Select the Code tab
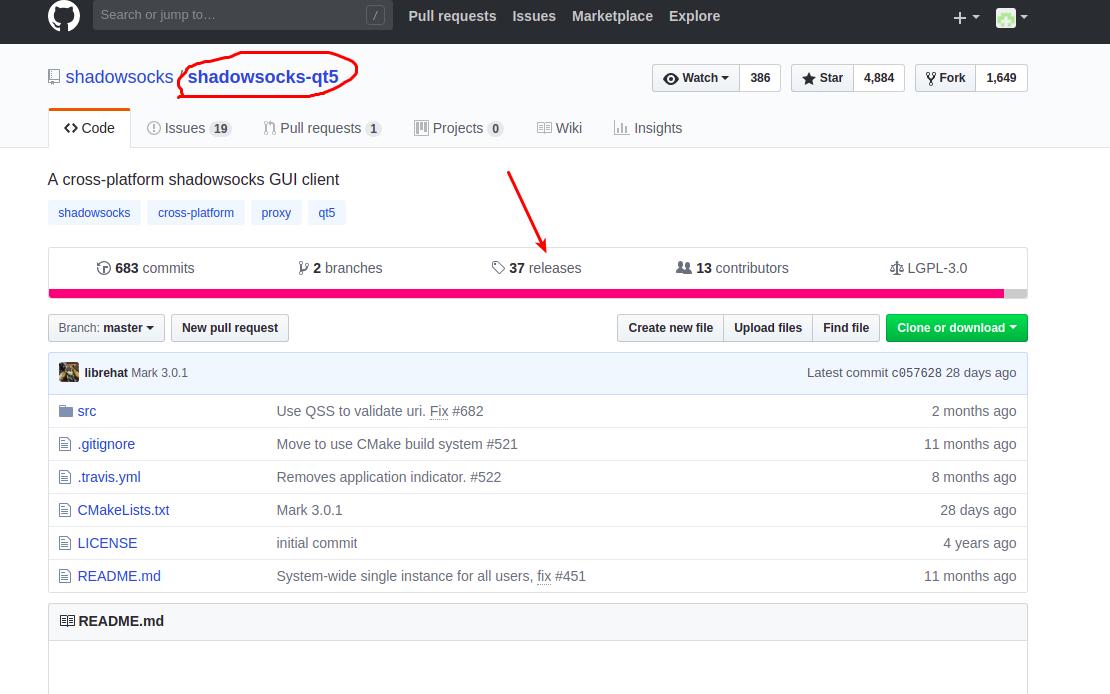The image size is (1110, 694). 89,128
